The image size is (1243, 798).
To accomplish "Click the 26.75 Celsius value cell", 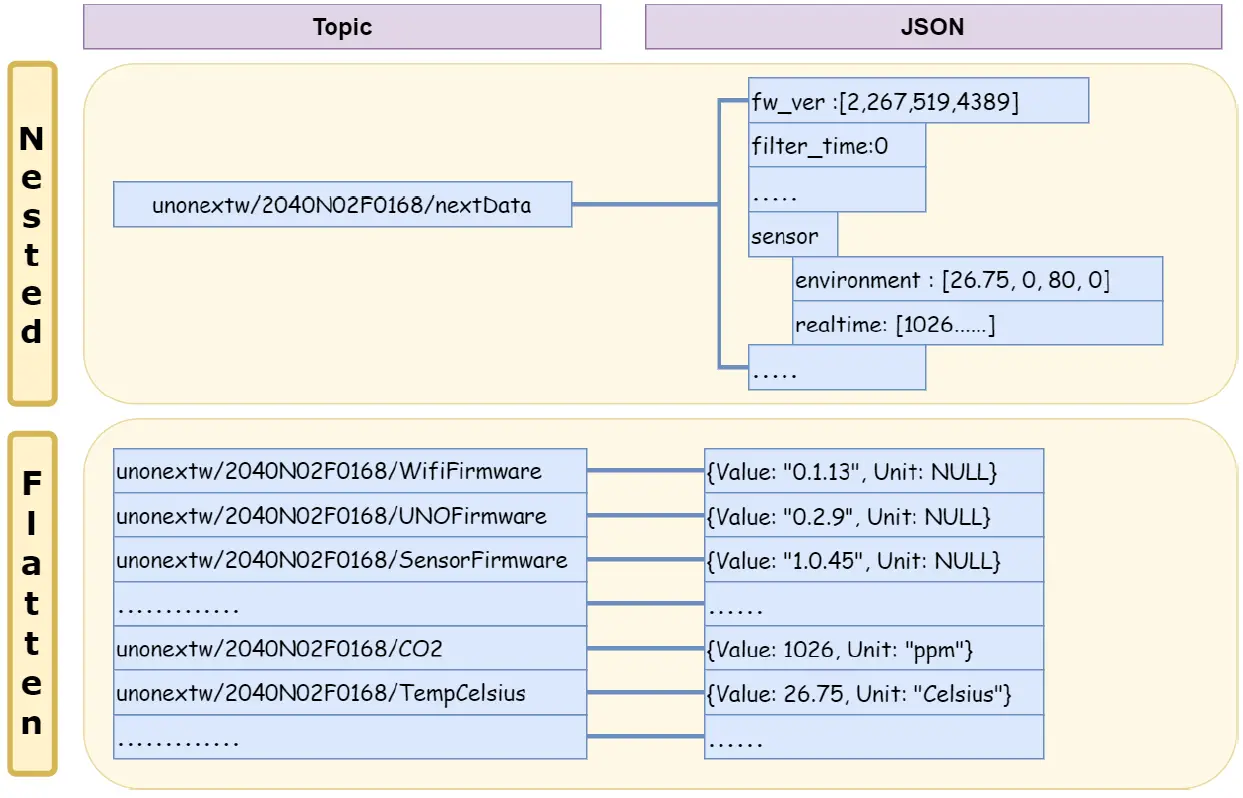I will [873, 693].
